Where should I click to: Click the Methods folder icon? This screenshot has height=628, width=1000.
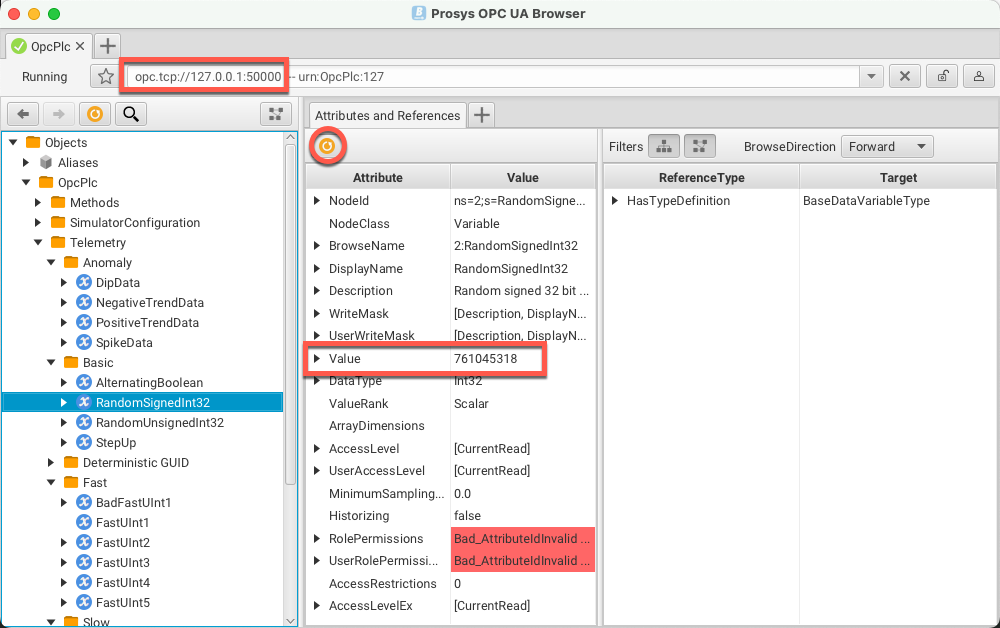coord(58,202)
